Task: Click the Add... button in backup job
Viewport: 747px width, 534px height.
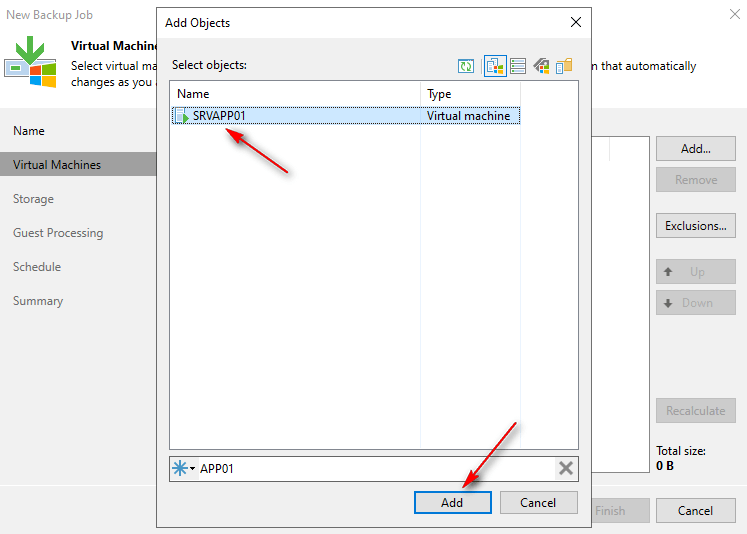Action: point(696,149)
